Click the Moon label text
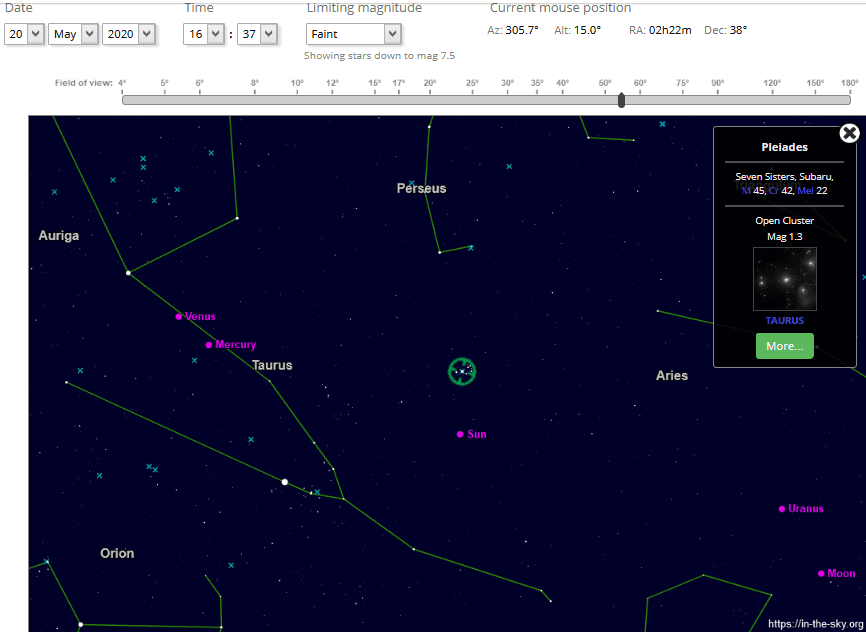The image size is (866, 632). click(841, 573)
